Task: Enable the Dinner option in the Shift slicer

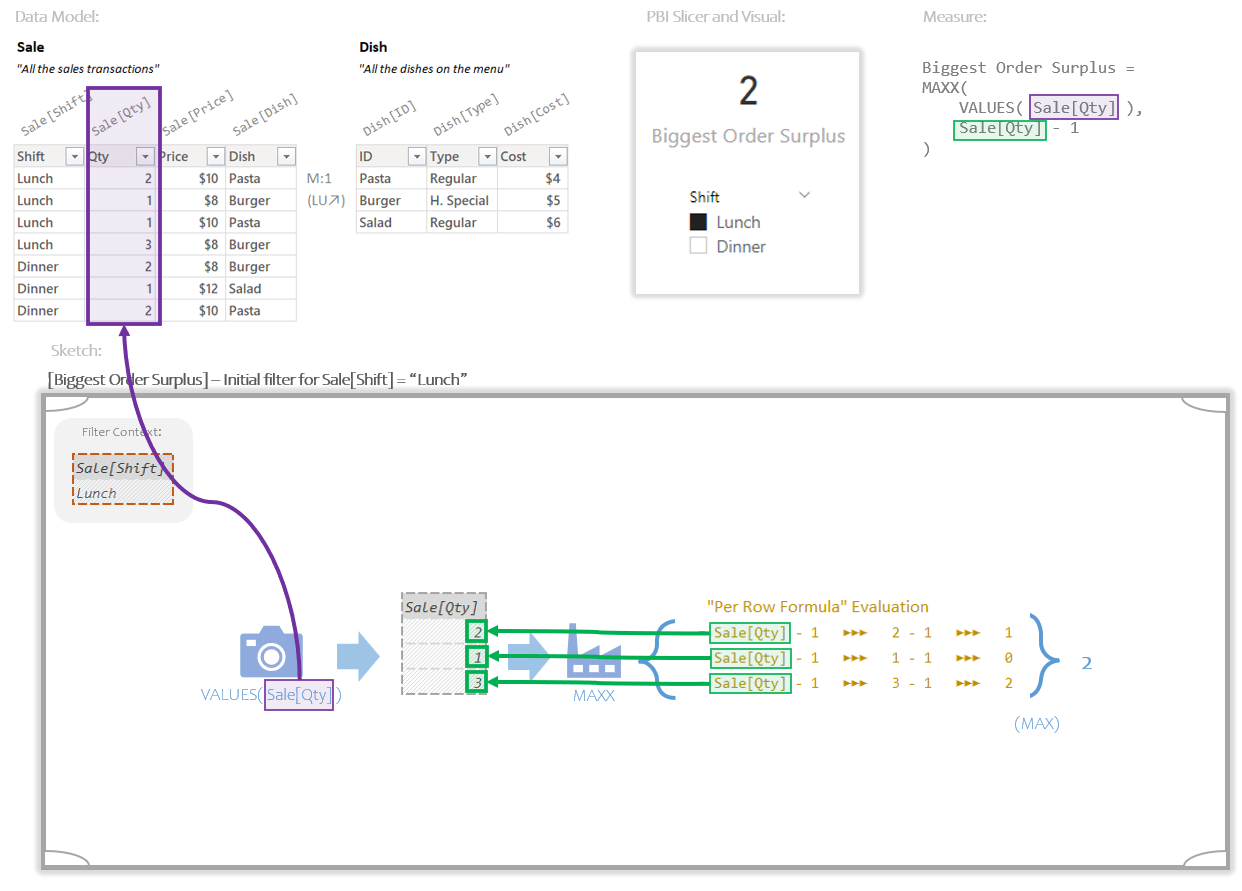Action: [x=699, y=245]
